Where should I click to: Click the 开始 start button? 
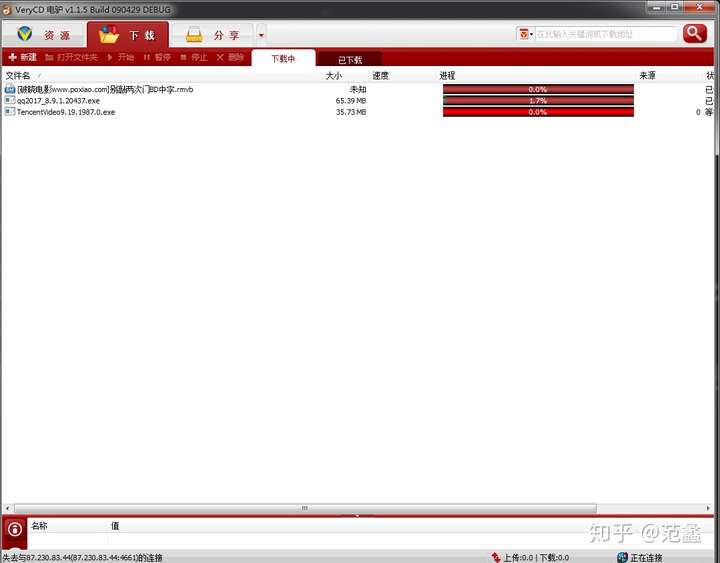120,57
